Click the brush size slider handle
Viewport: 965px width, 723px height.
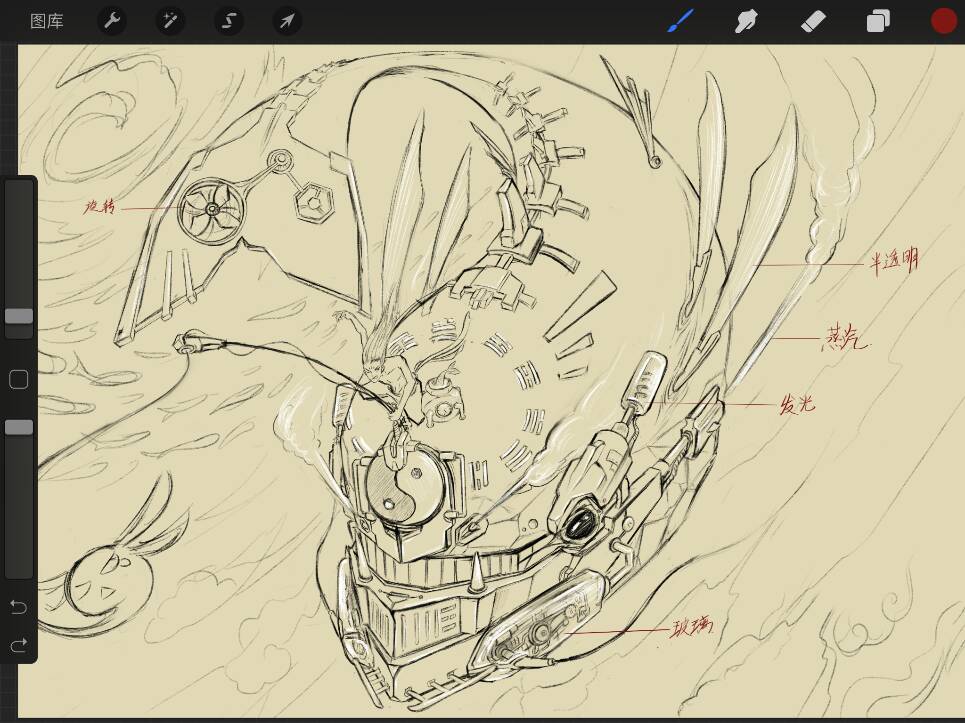point(19,316)
